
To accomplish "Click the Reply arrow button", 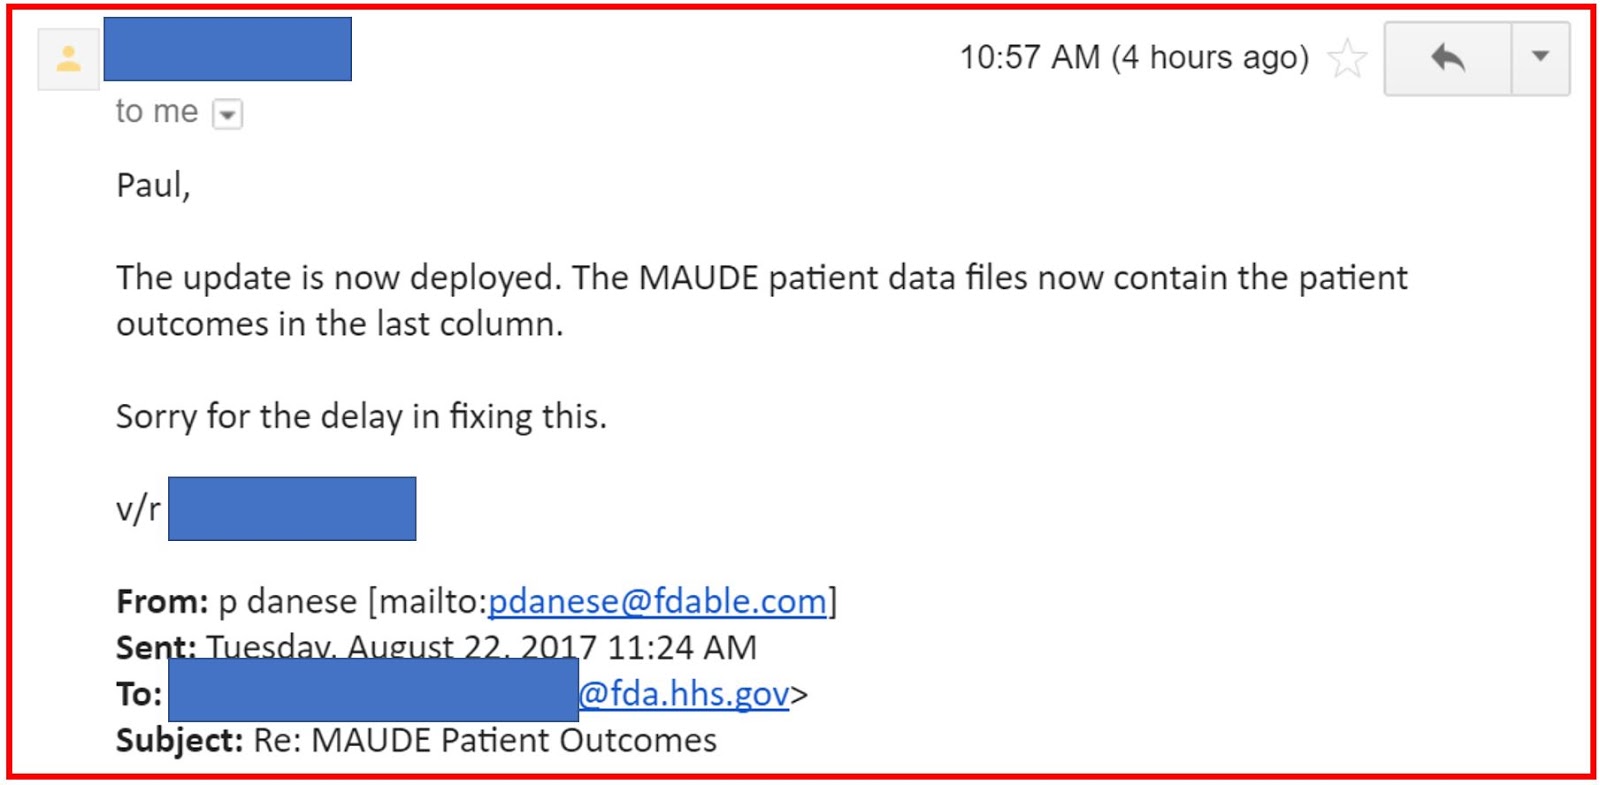I will (x=1447, y=58).
